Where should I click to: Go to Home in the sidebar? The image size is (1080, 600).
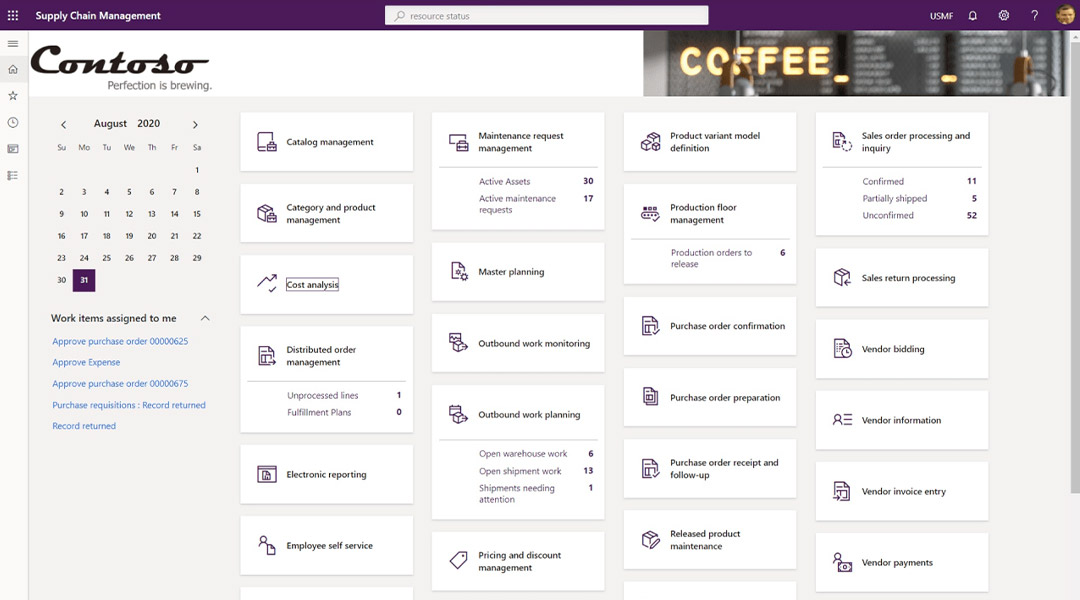[x=13, y=70]
